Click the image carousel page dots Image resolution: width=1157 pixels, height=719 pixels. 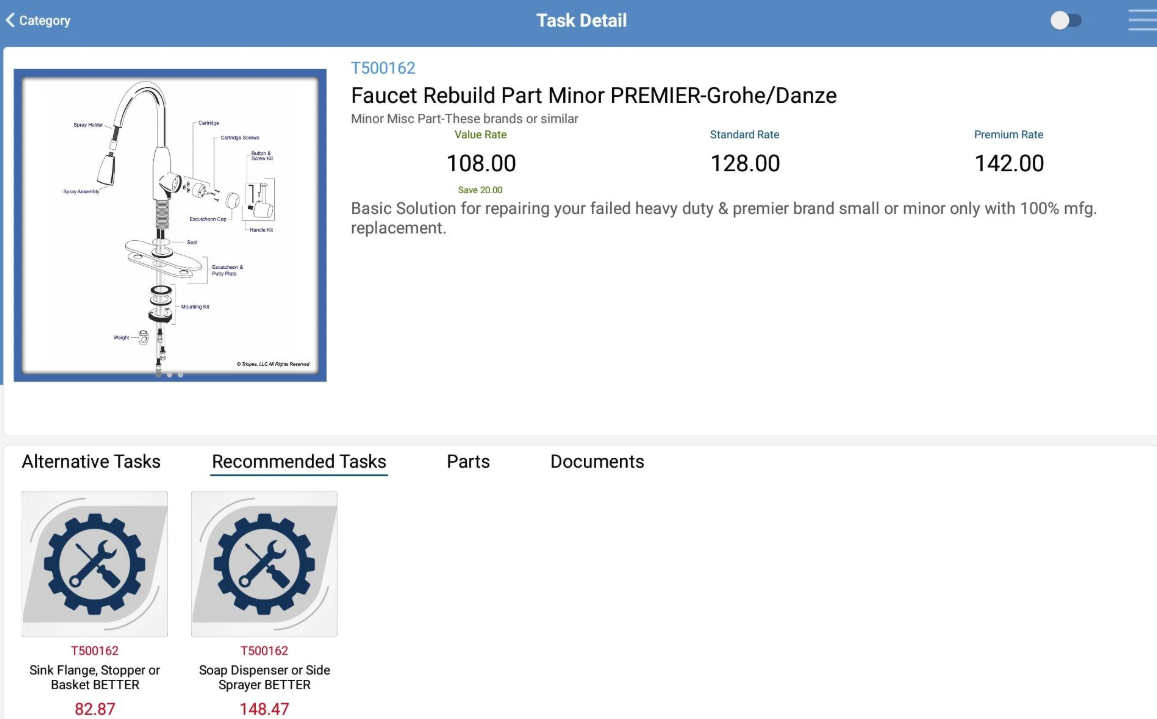point(170,374)
